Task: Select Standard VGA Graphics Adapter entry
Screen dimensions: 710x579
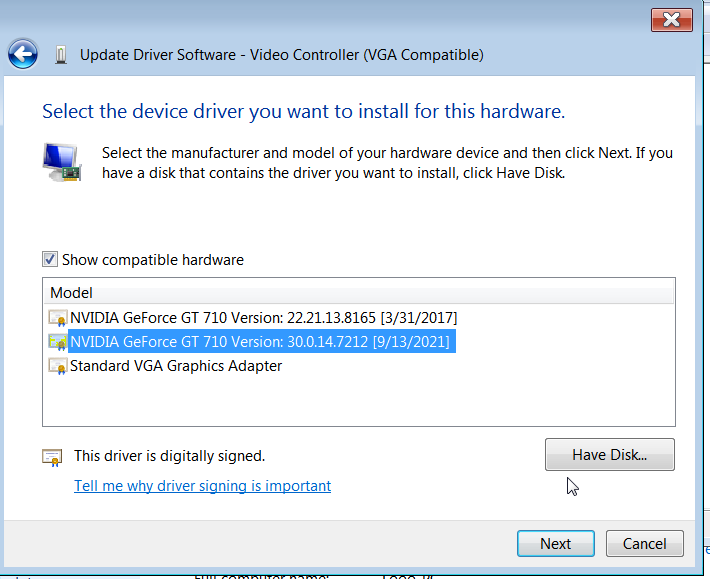Action: click(x=176, y=366)
